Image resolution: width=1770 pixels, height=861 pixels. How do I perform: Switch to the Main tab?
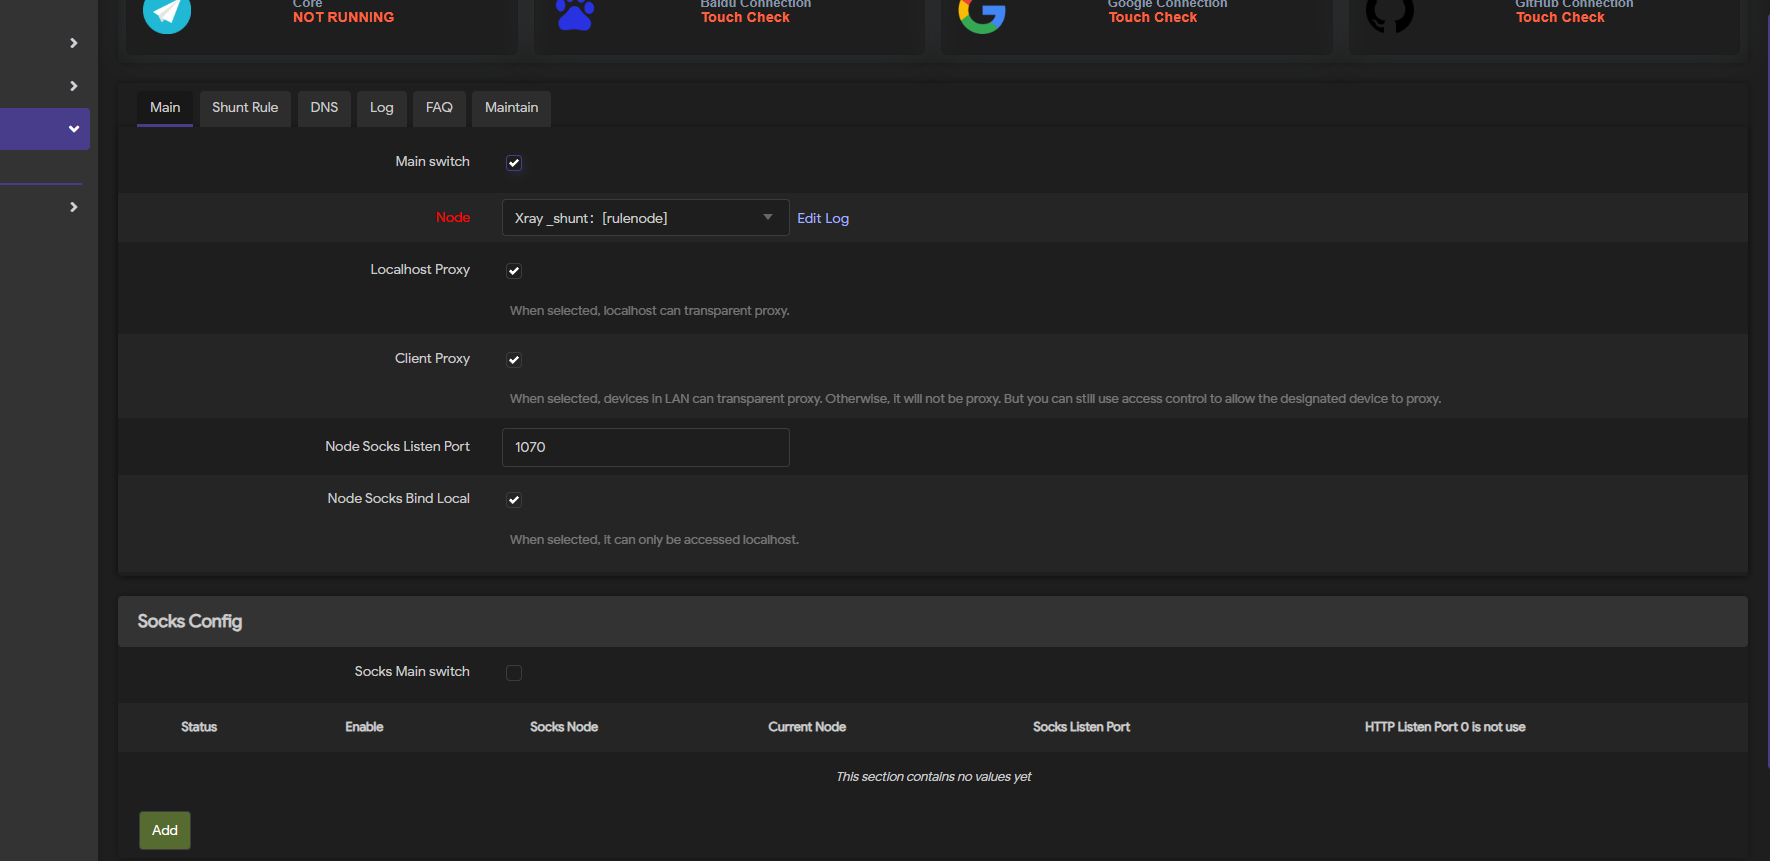point(165,108)
